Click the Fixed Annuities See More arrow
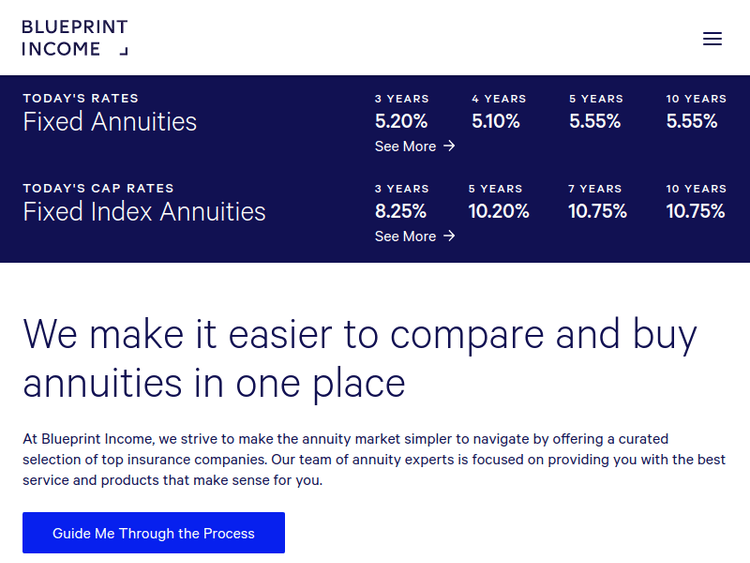750x563 pixels. [x=449, y=146]
